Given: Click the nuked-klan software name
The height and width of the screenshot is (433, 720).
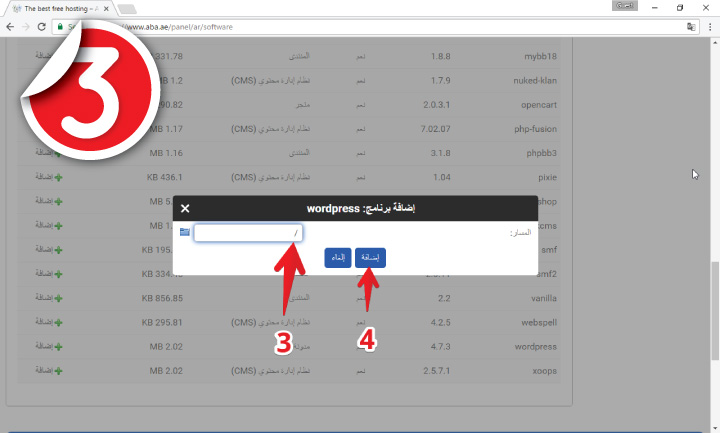Looking at the screenshot, I should (x=535, y=80).
